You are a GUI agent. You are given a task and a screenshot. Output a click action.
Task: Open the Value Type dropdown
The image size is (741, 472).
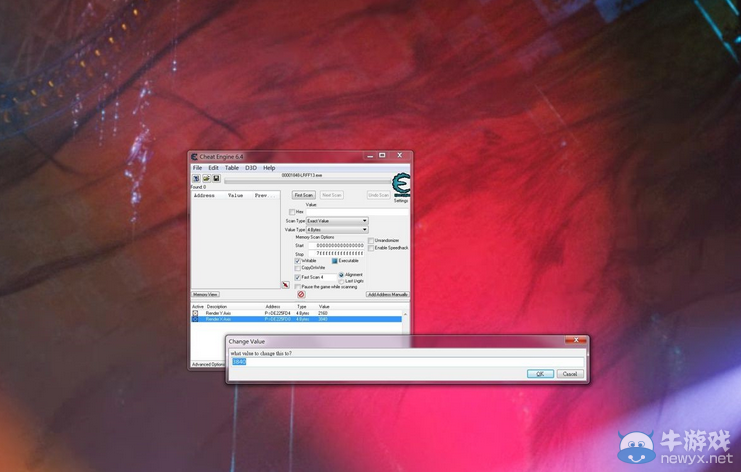(x=337, y=230)
